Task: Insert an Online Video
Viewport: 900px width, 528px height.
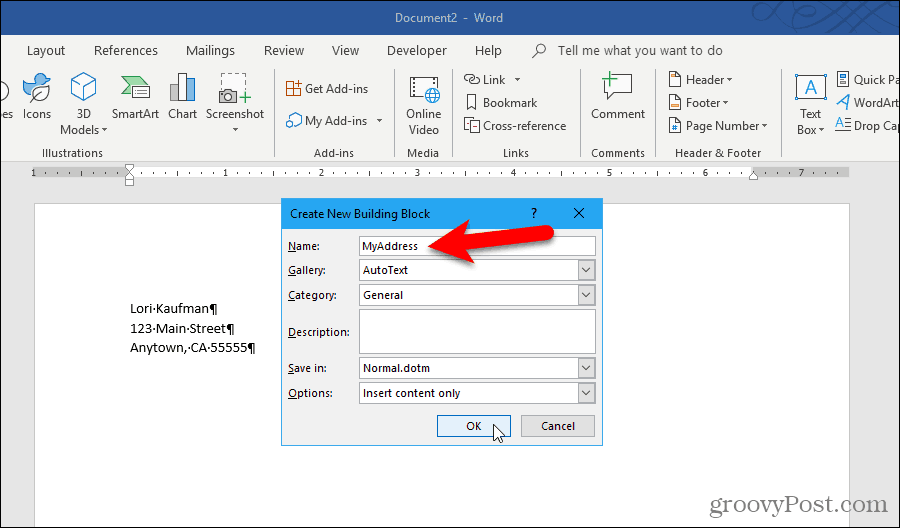Action: tap(424, 105)
